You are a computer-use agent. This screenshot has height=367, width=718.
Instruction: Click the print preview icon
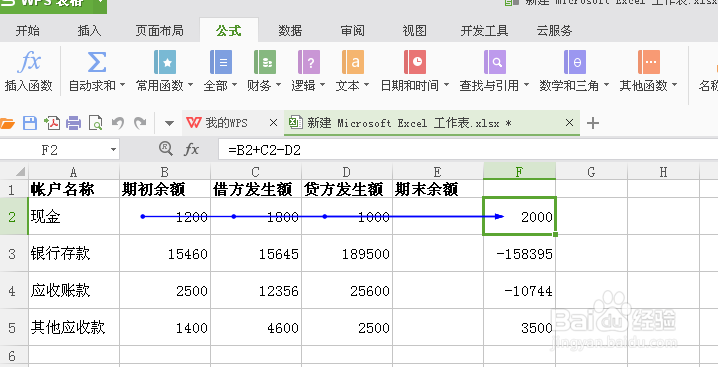95,123
